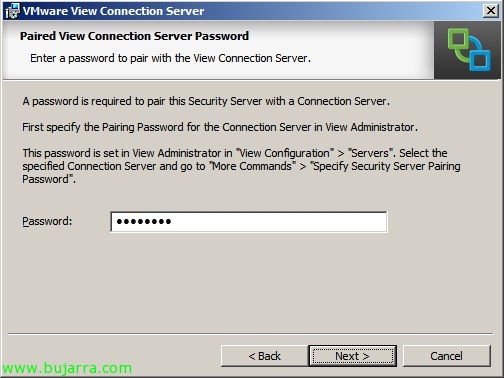
Task: Focus the Password input field
Action: pos(249,222)
